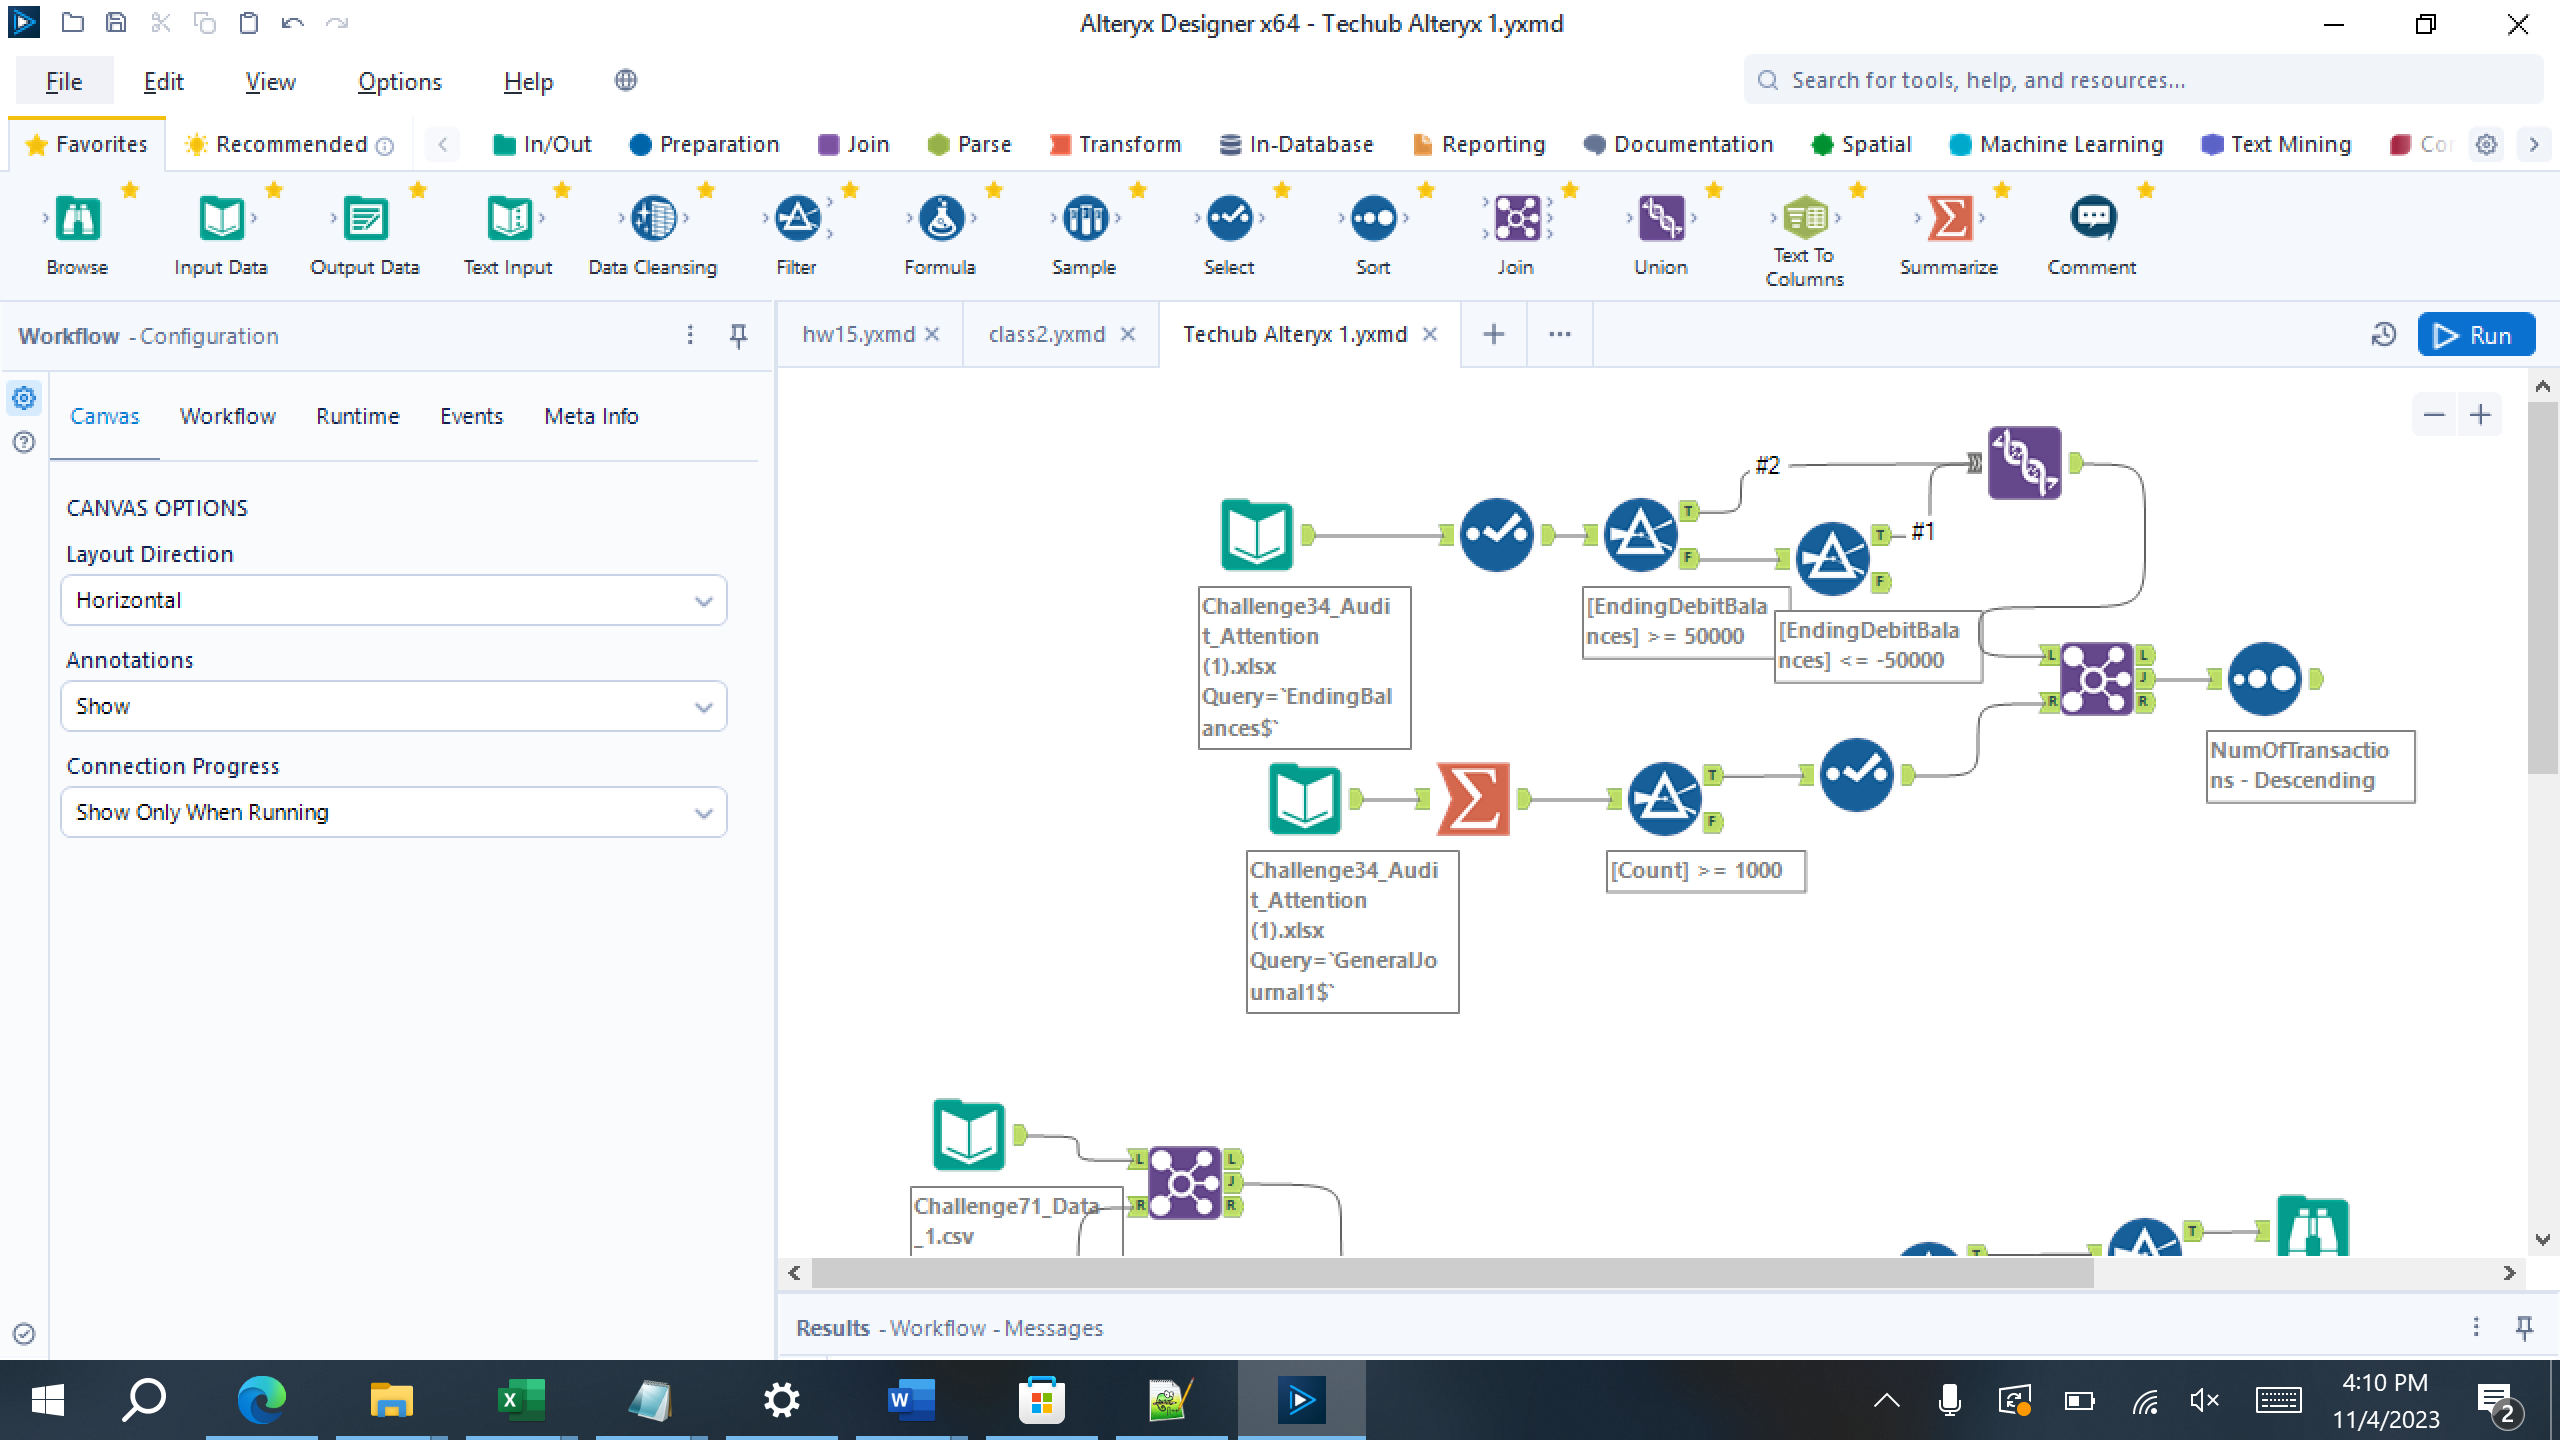Select the Join tool in palette
The height and width of the screenshot is (1440, 2560).
[x=1517, y=218]
